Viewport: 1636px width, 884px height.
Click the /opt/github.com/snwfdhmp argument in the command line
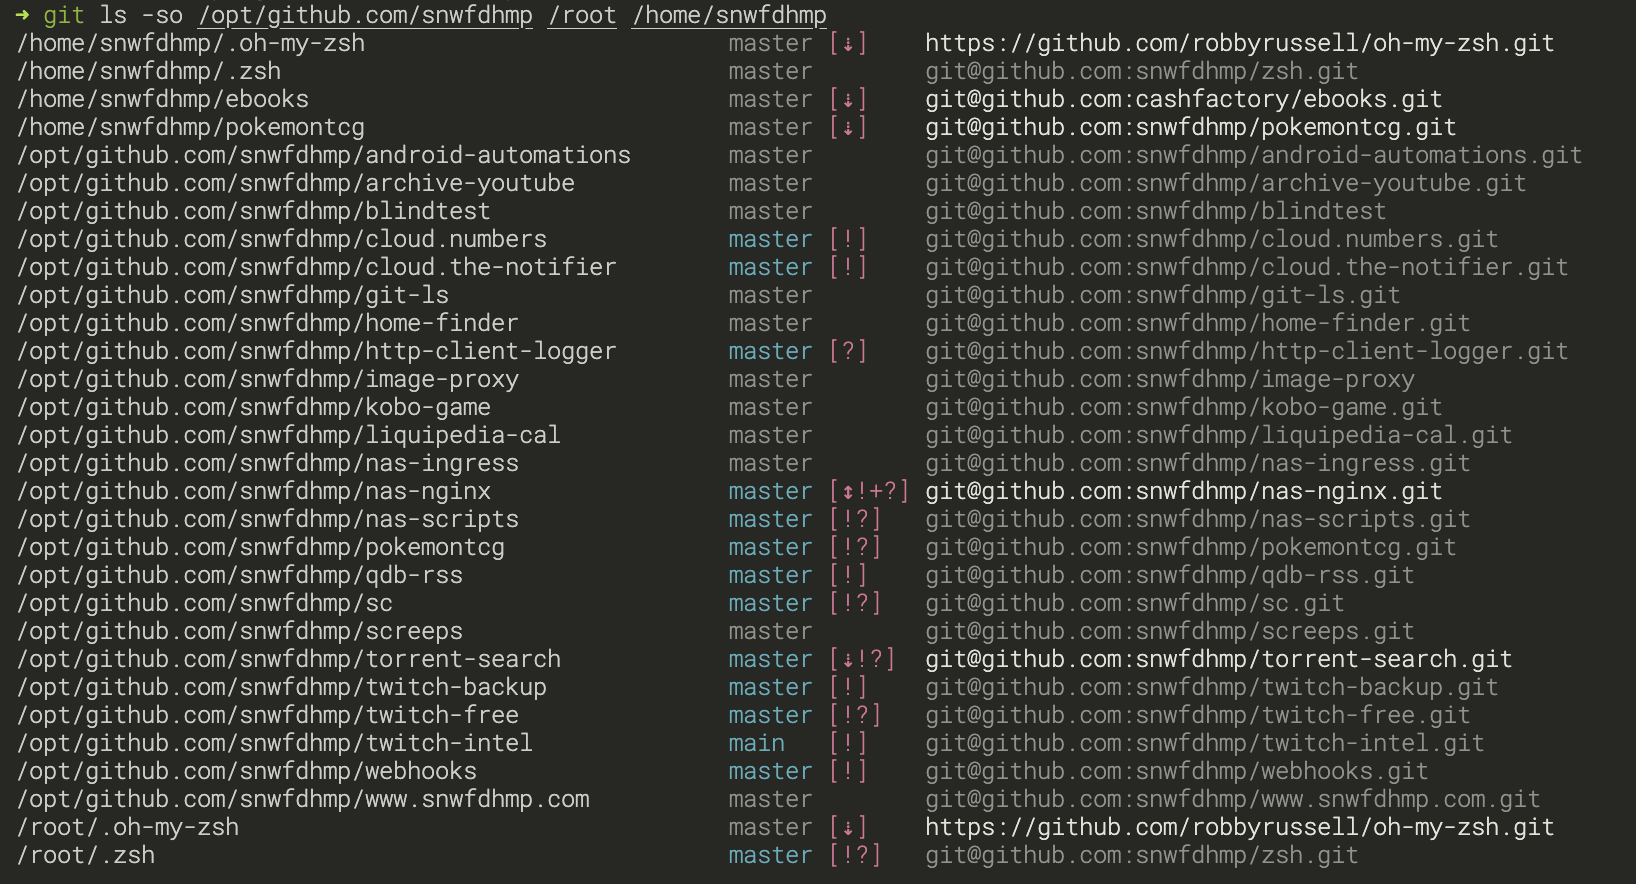coord(366,16)
